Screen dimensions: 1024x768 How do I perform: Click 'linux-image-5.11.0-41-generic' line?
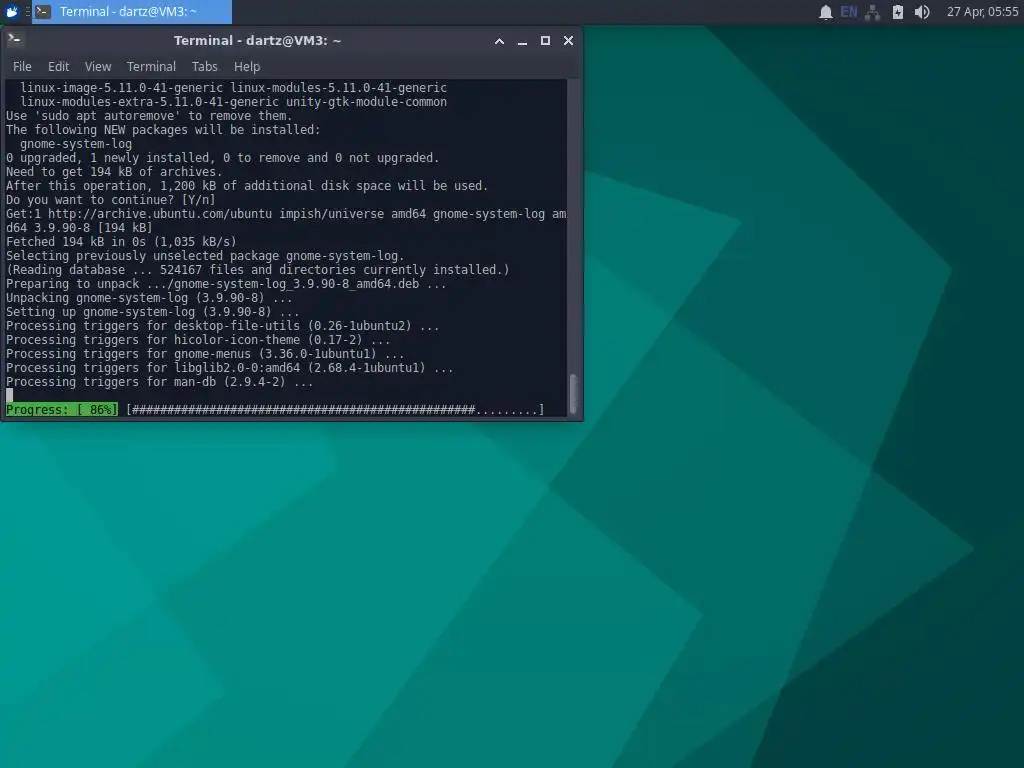(233, 88)
